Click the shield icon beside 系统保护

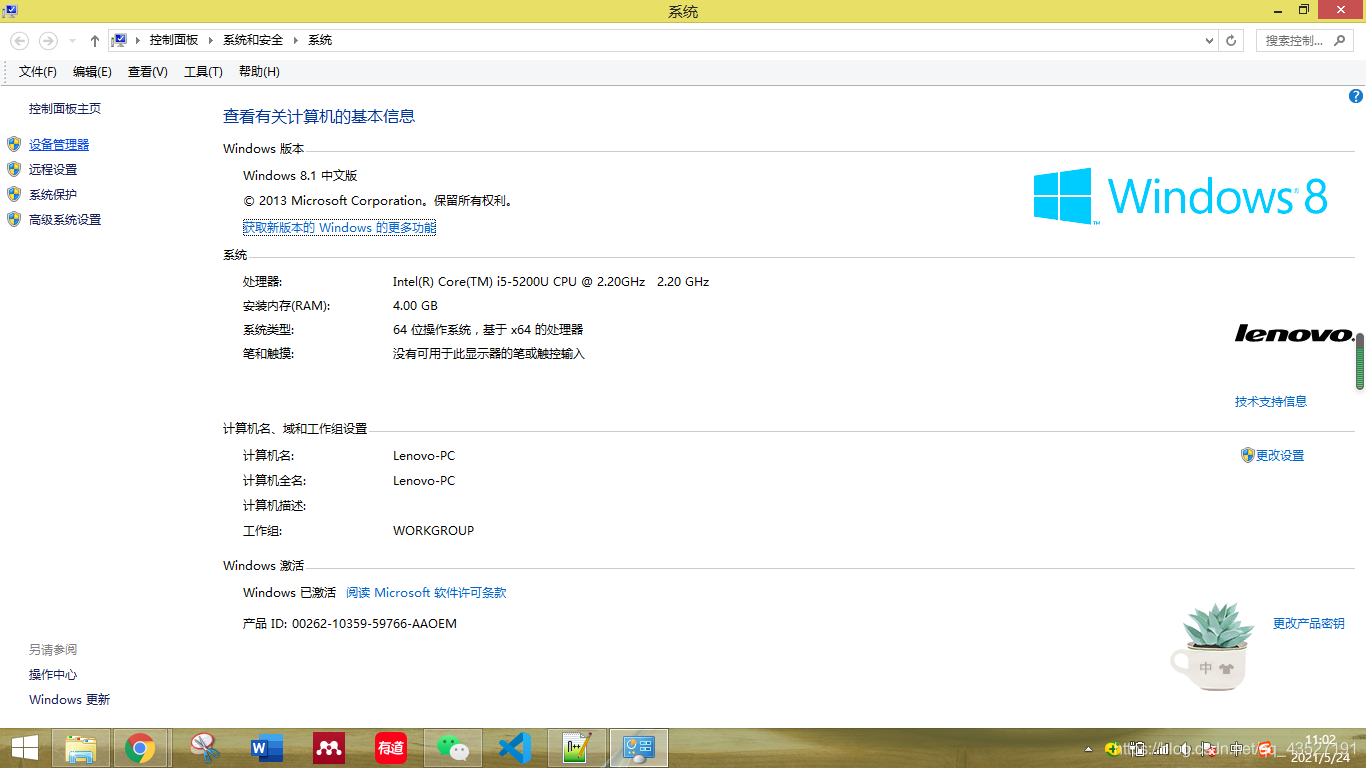(14, 195)
